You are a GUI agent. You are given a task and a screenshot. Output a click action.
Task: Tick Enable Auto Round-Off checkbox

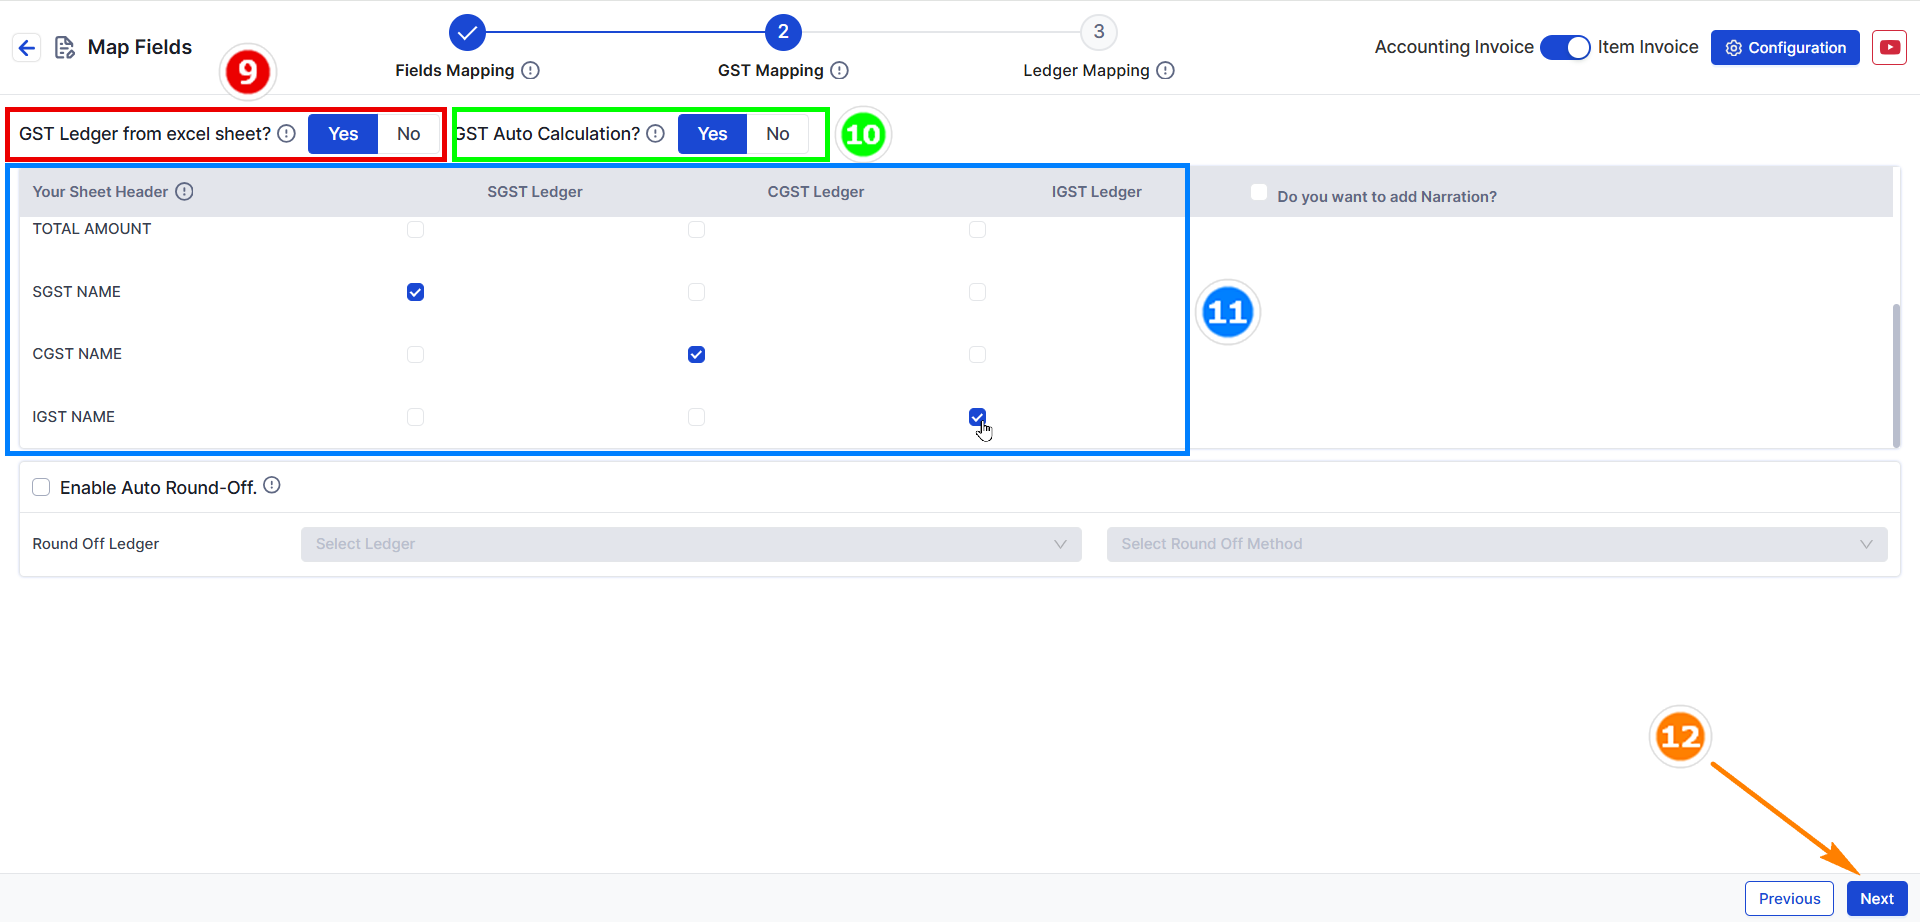pos(41,487)
